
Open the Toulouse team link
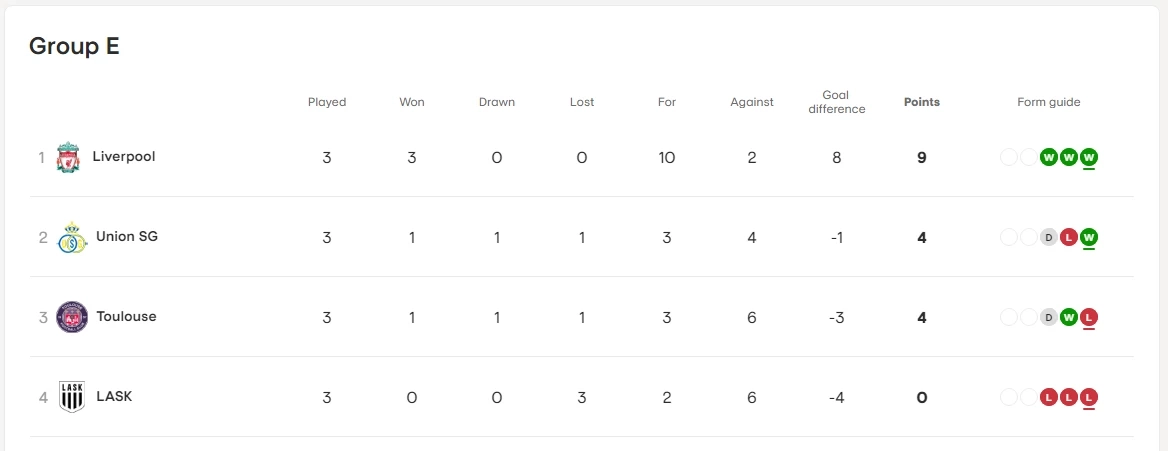point(127,317)
